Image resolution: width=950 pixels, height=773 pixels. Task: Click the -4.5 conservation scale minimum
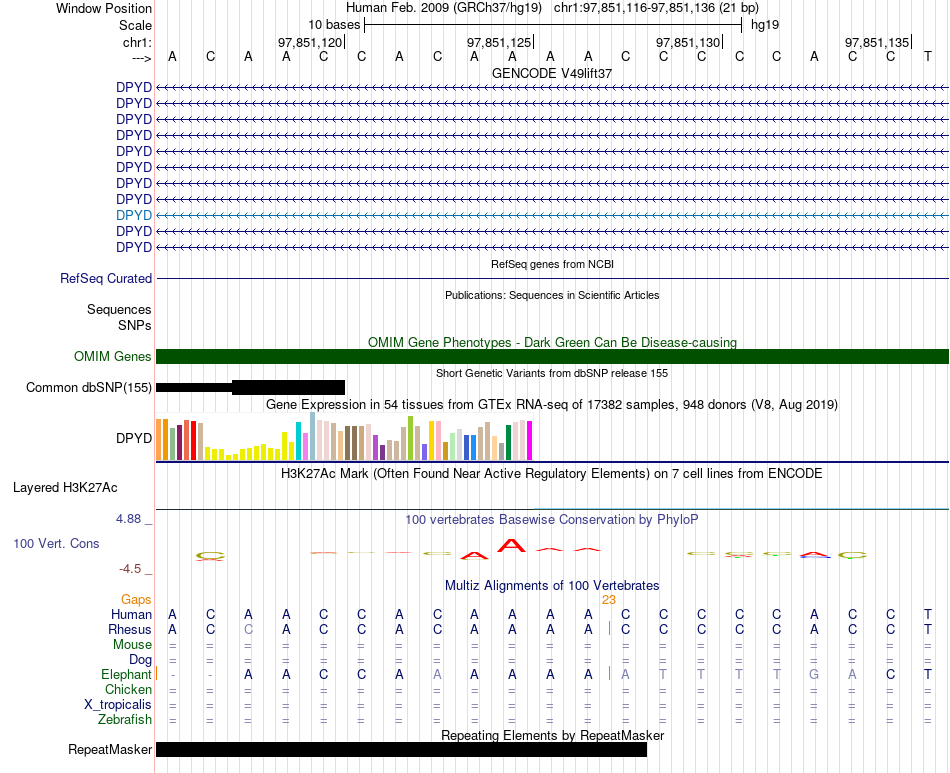point(130,569)
